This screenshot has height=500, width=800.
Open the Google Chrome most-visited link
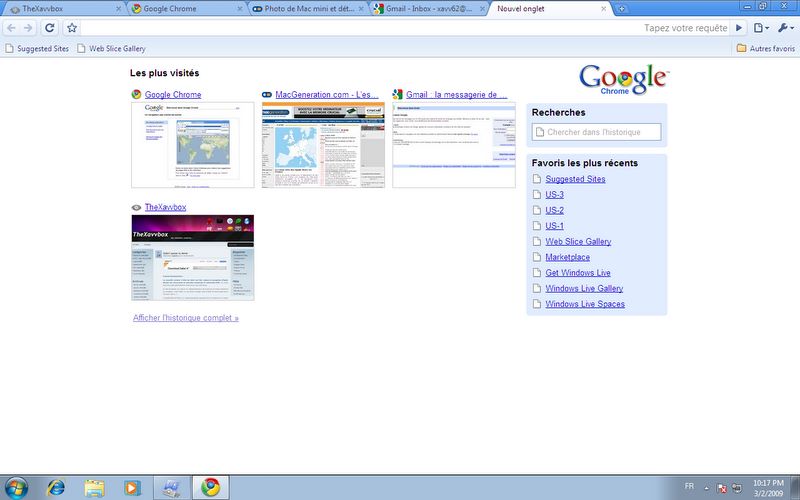click(x=173, y=94)
